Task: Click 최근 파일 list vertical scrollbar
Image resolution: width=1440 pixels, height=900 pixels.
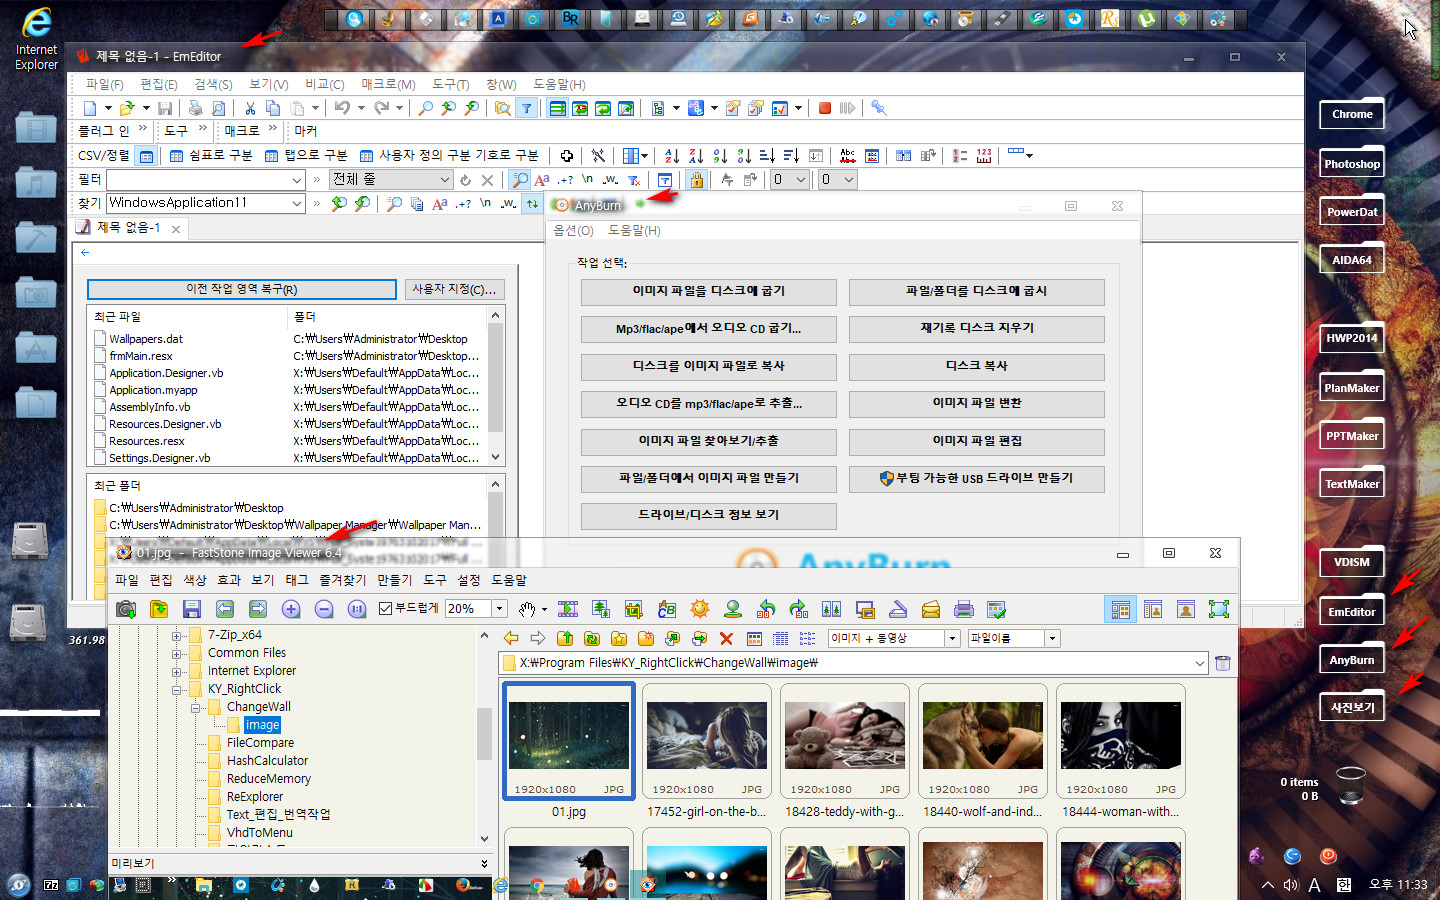Action: point(495,386)
